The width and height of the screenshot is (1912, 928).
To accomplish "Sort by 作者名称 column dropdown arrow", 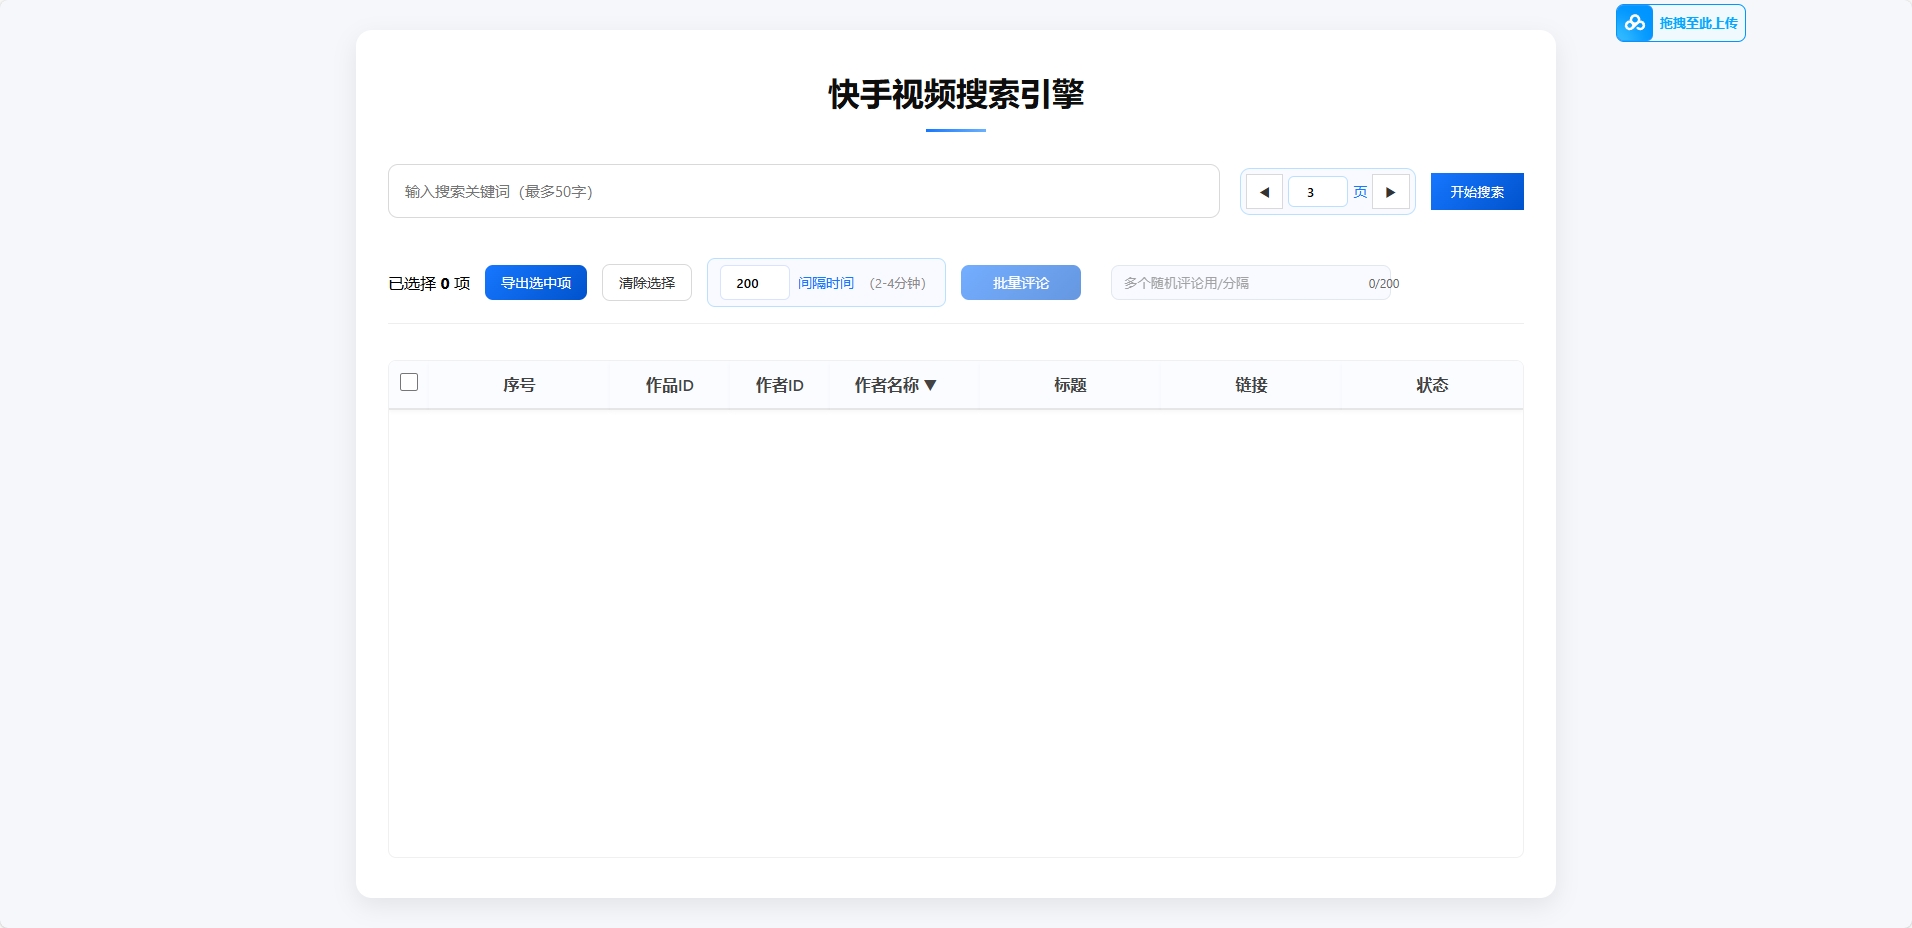I will 930,385.
